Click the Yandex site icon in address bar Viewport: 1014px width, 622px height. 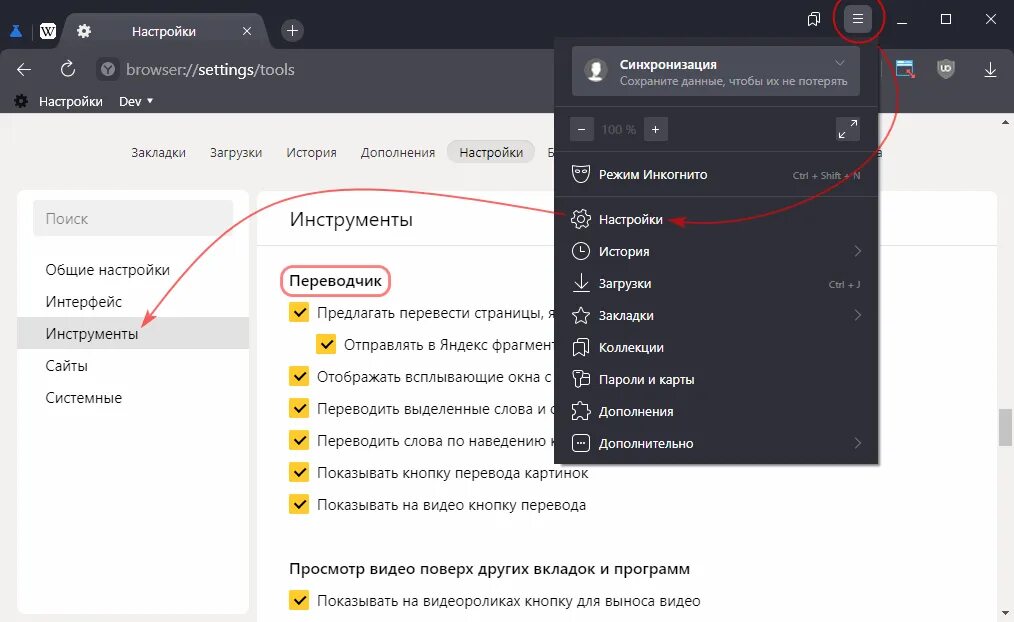coord(108,69)
